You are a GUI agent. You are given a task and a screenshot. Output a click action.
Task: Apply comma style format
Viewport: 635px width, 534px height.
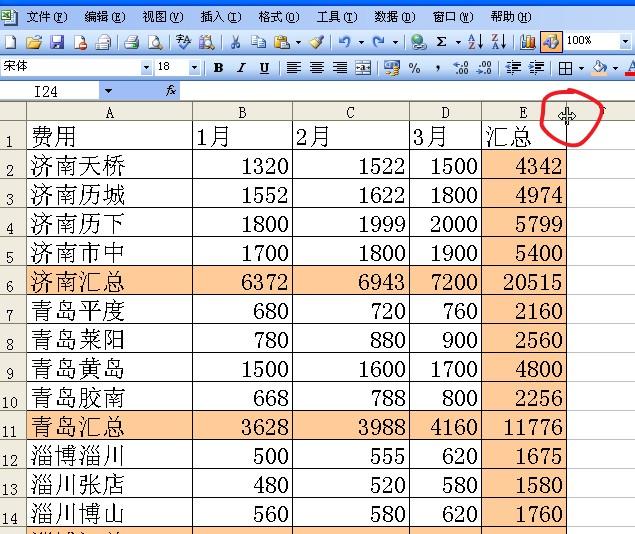(438, 68)
